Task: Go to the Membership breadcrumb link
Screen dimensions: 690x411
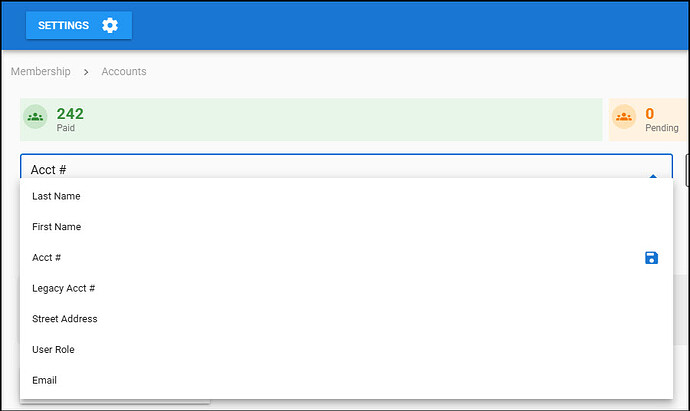Action: point(40,72)
